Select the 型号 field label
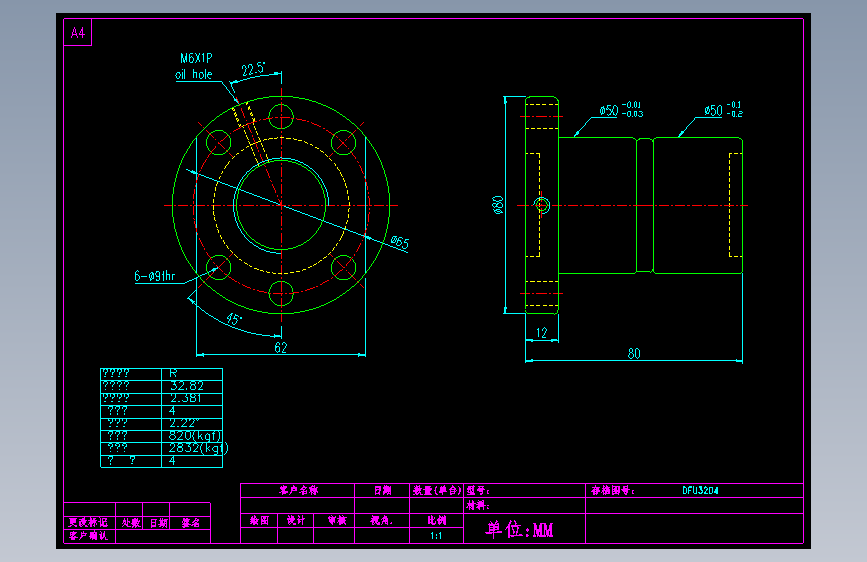The width and height of the screenshot is (867, 562). tap(478, 490)
